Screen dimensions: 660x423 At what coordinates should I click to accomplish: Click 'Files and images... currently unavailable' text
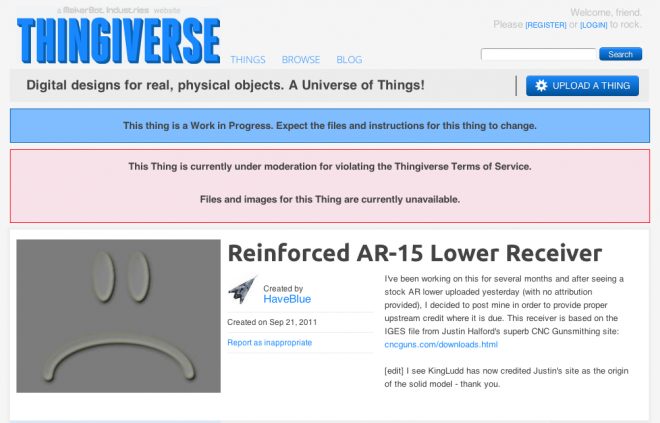tap(330, 200)
